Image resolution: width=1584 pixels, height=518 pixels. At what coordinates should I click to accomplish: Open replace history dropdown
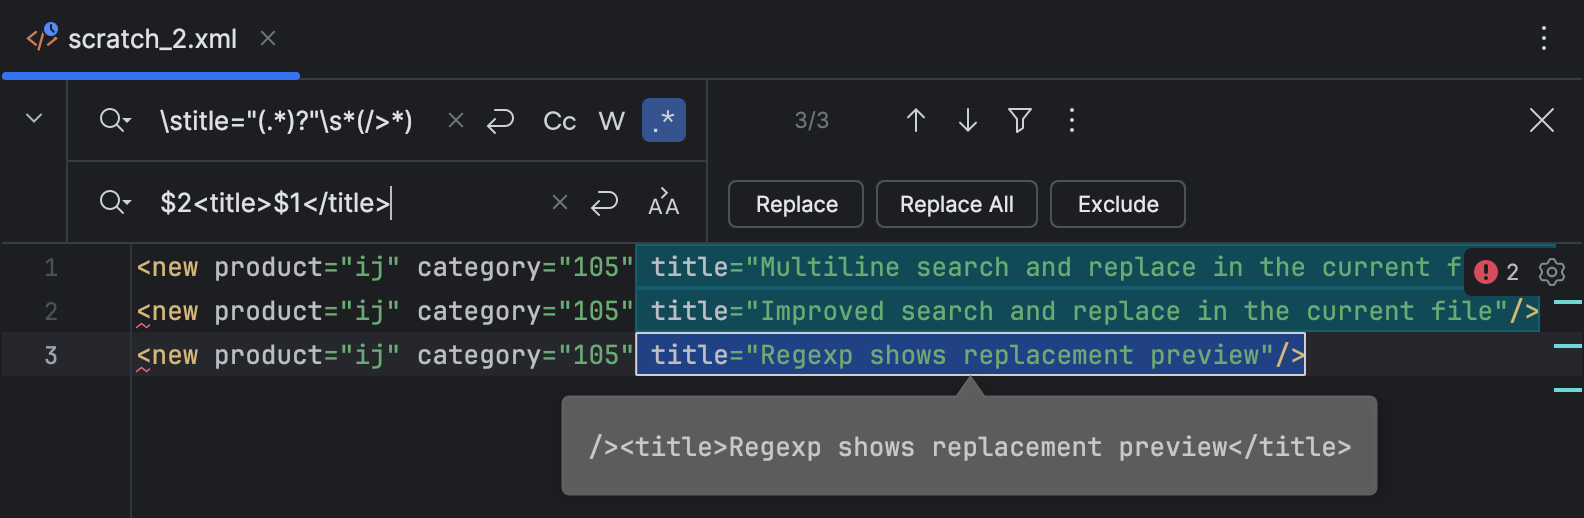pos(115,203)
